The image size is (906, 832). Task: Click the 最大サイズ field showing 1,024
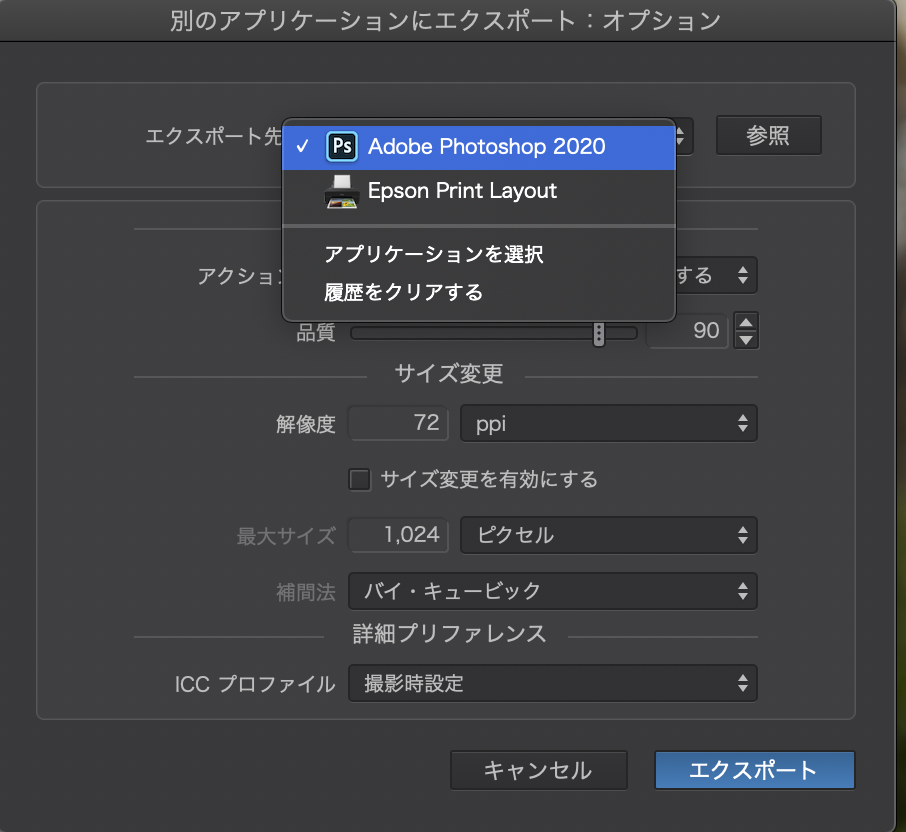pos(398,535)
